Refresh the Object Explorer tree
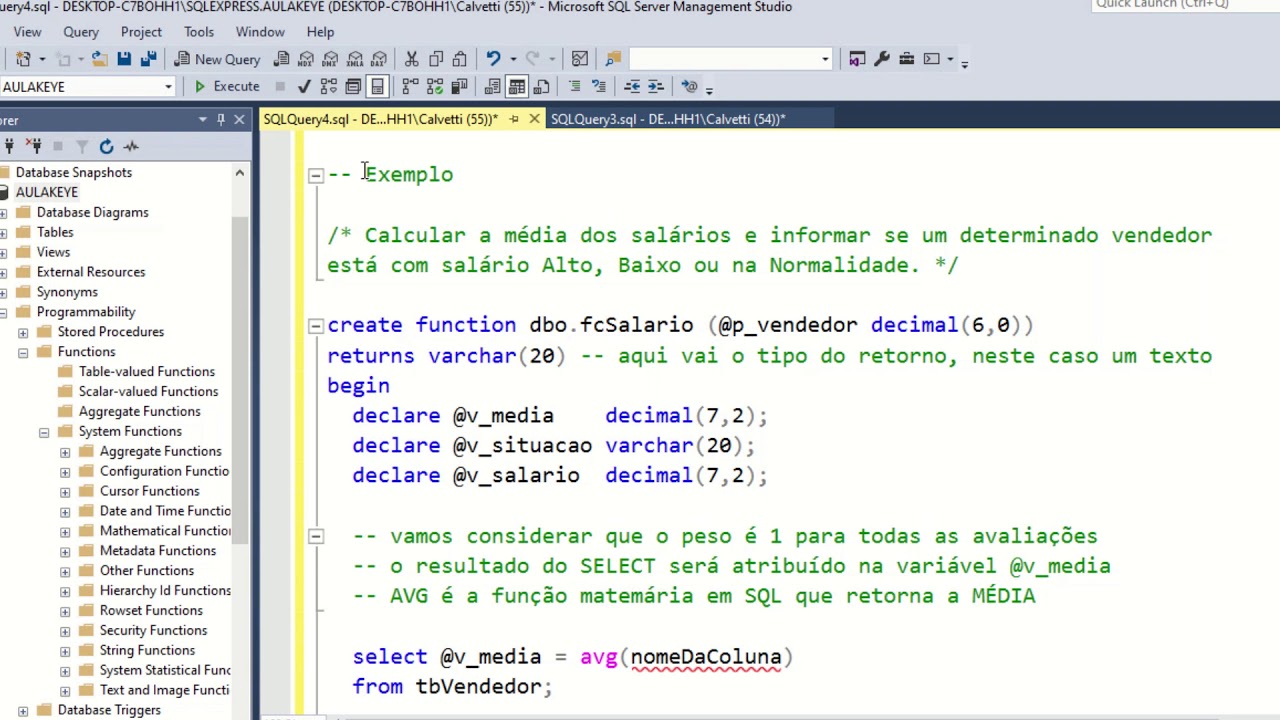This screenshot has width=1280, height=720. click(106, 146)
